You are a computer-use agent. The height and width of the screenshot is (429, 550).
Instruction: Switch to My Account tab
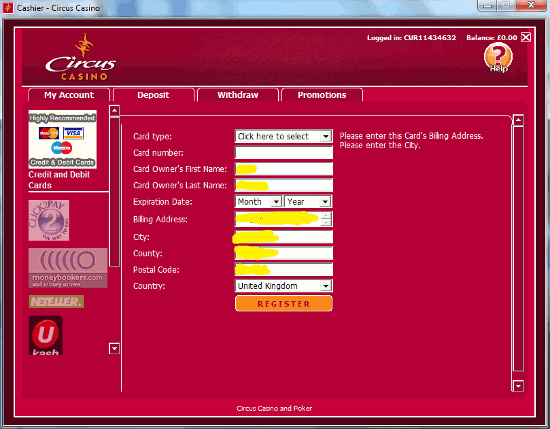click(69, 95)
